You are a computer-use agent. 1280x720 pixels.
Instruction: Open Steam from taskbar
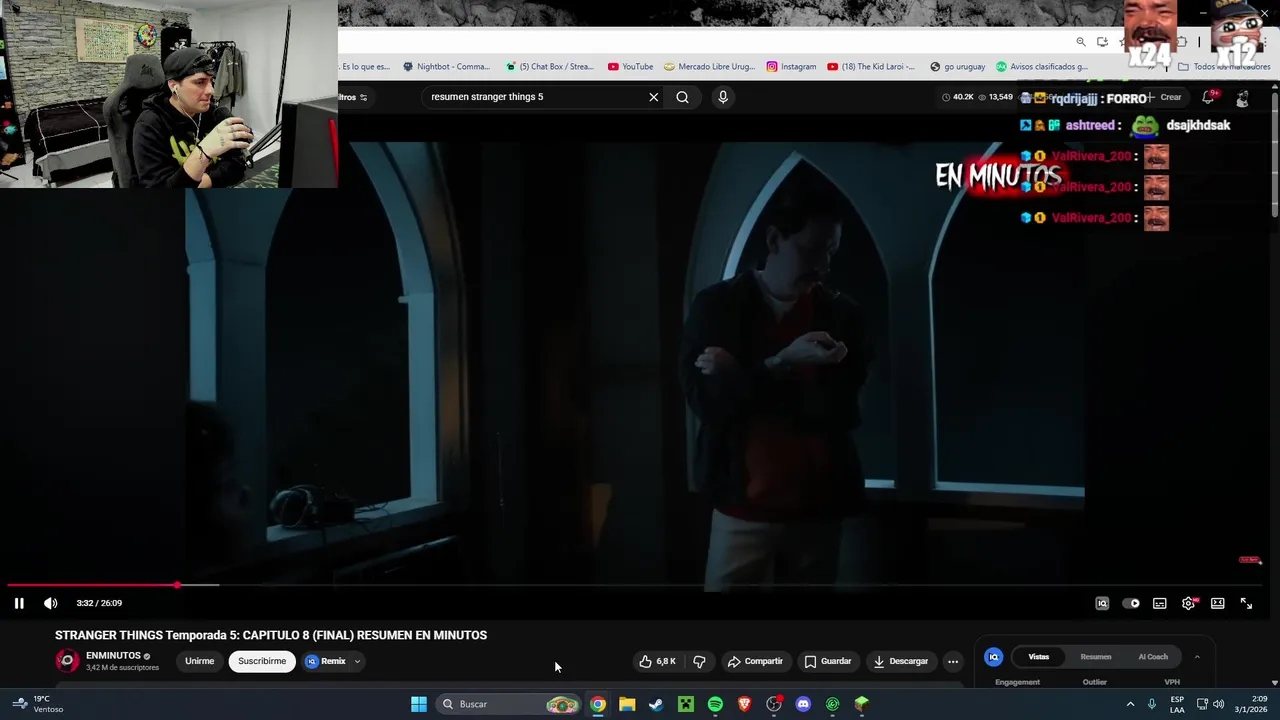(x=656, y=704)
